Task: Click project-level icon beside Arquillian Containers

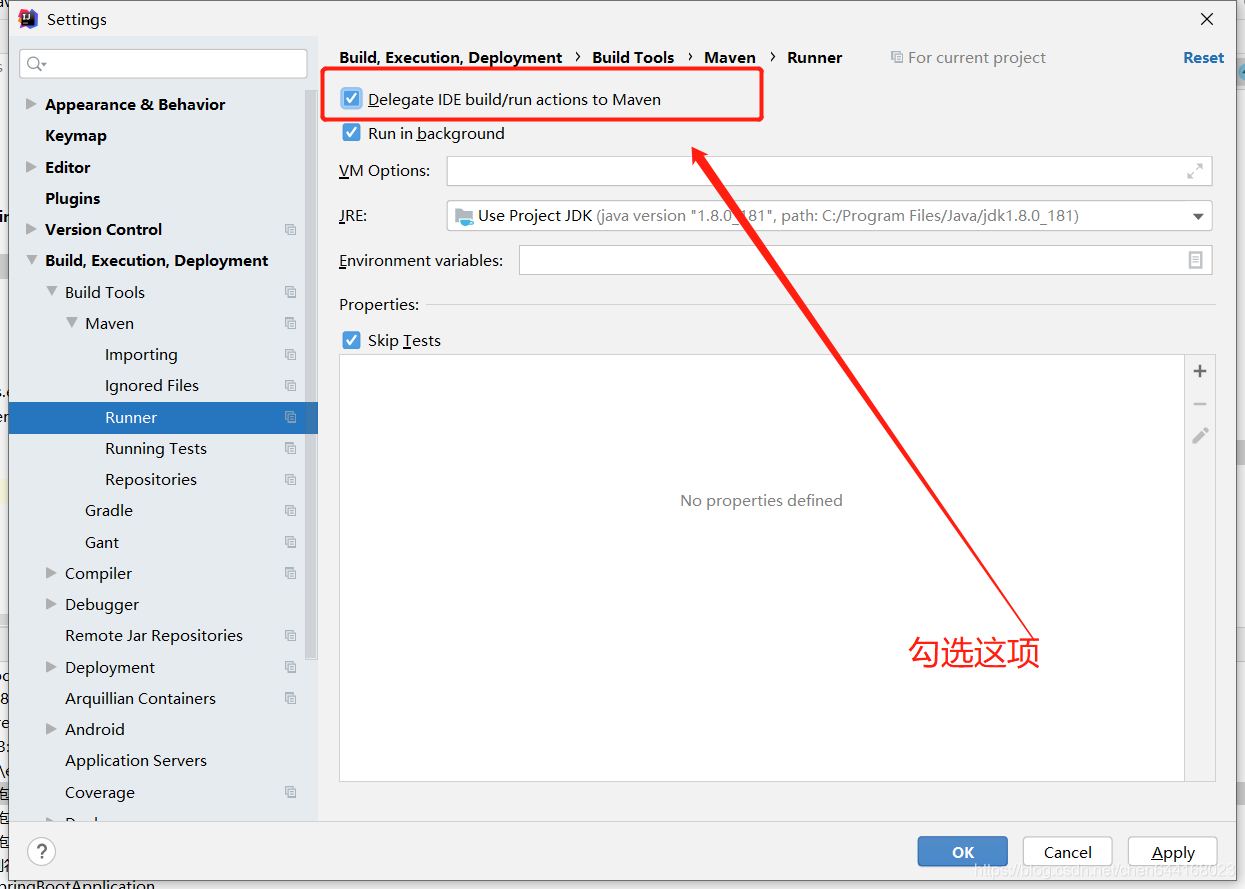Action: pos(290,698)
